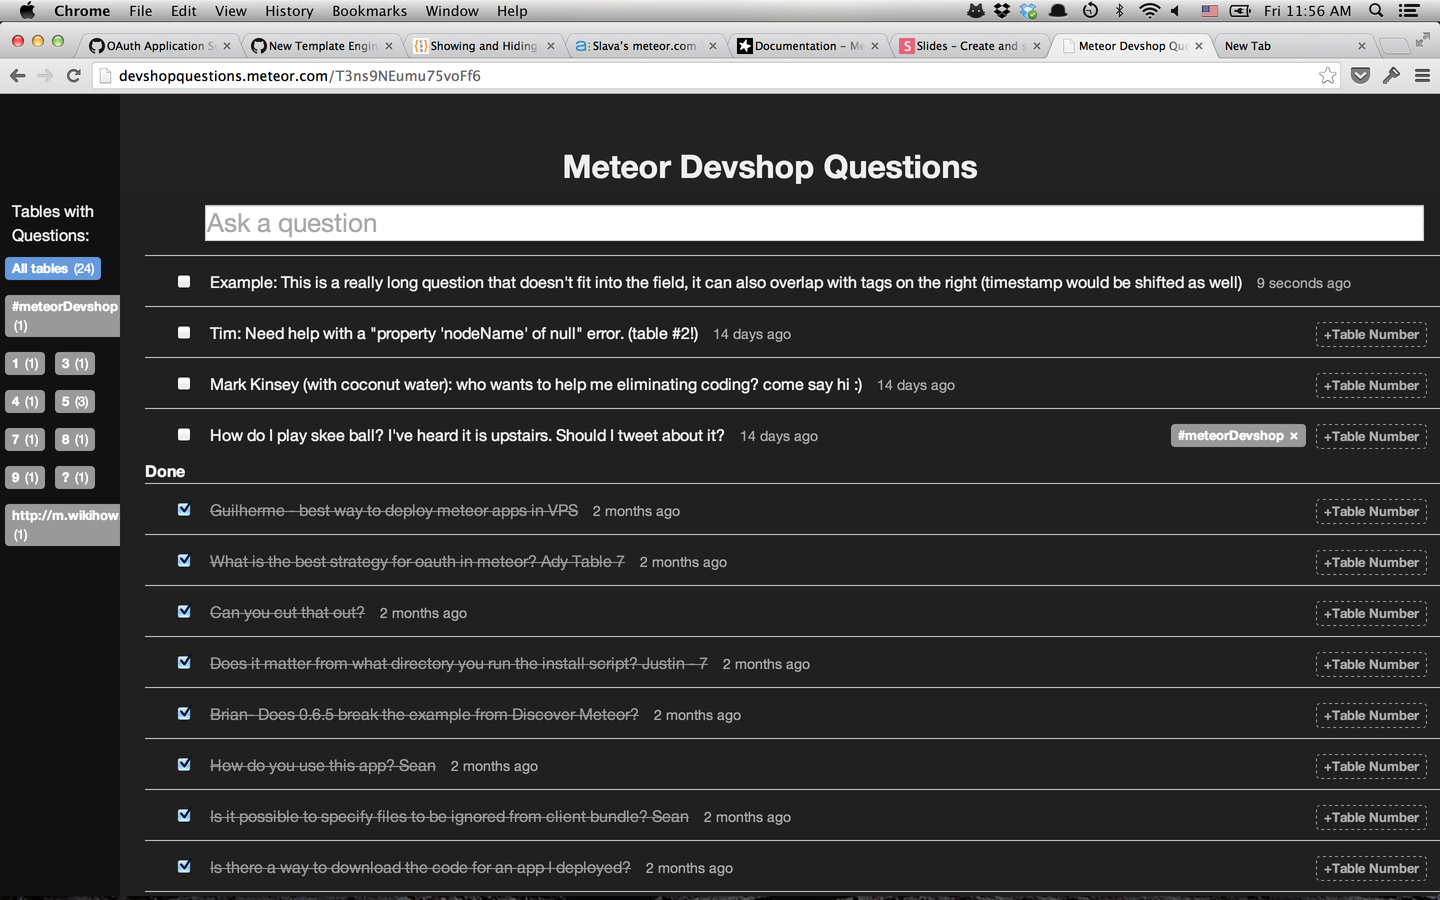The image size is (1440, 900).
Task: Filter questions by table 4
Action: 25,402
